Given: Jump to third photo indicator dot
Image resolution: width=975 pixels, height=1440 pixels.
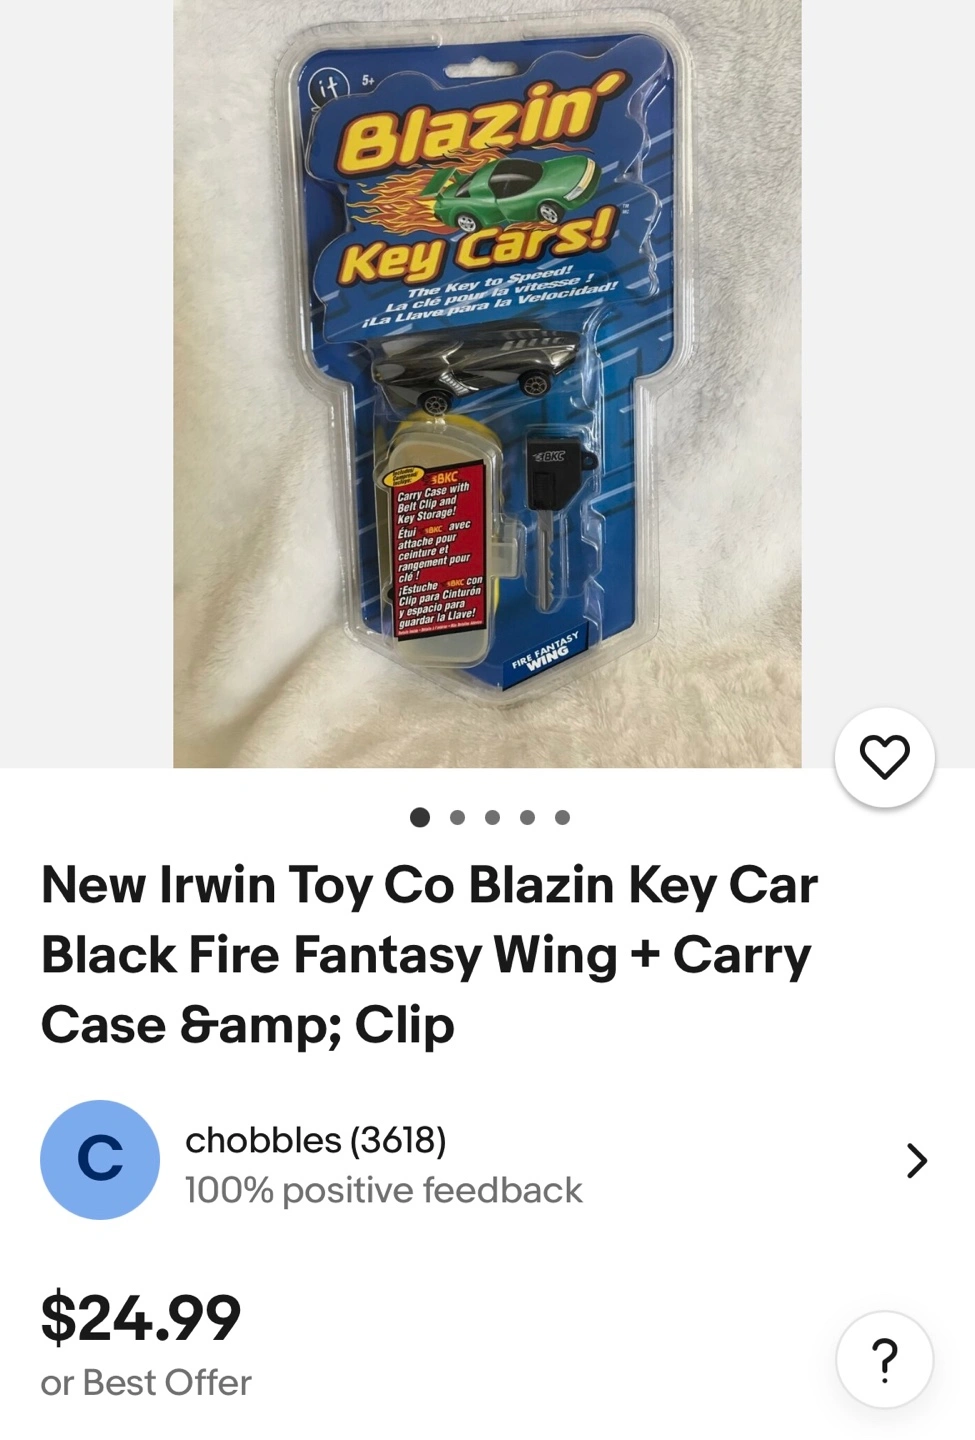Looking at the screenshot, I should click(x=492, y=817).
